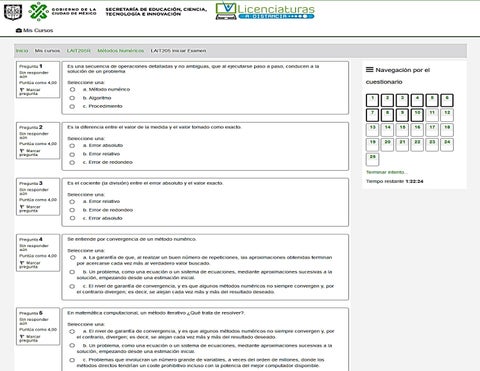480x371 pixels.
Task: Flag Pregunta 3 using Marcar pregunta icon
Action: [x=22, y=207]
